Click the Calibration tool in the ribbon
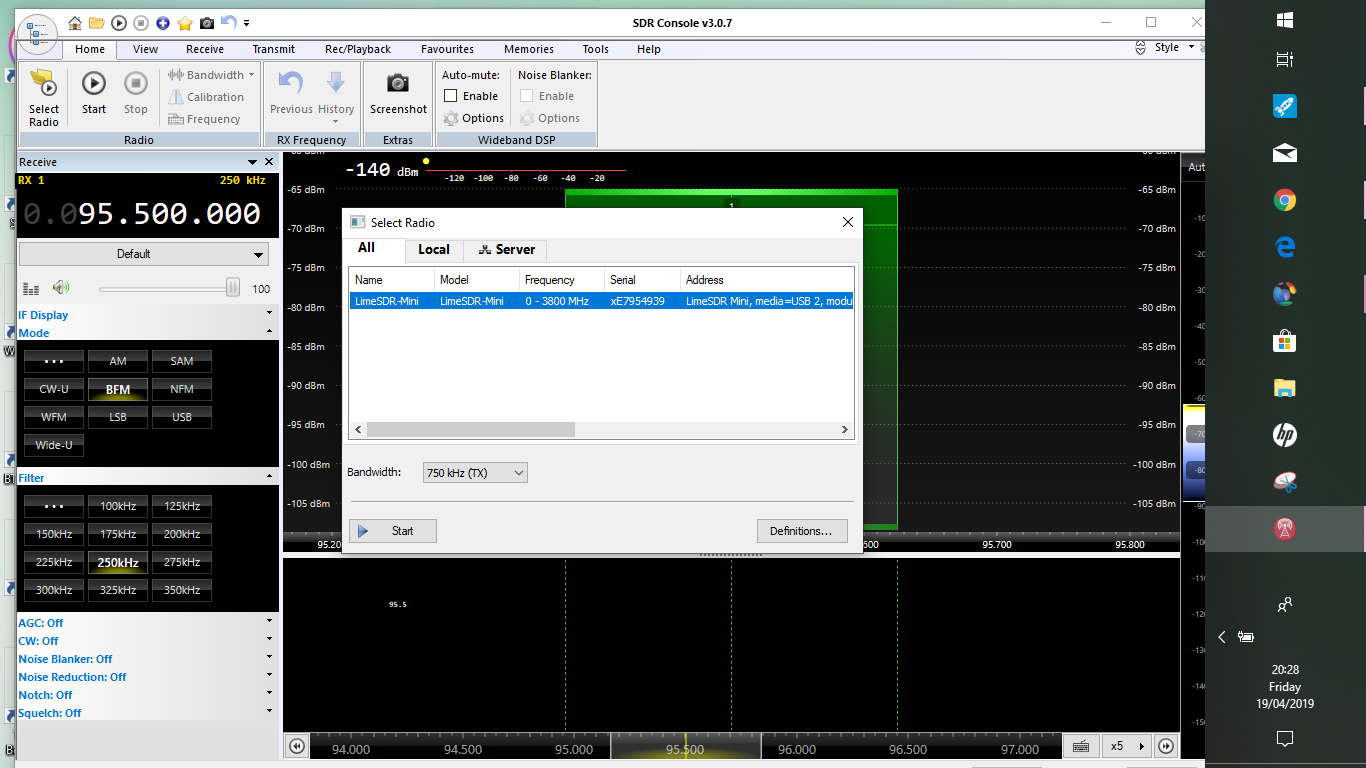Viewport: 1366px width, 768px height. coord(206,97)
